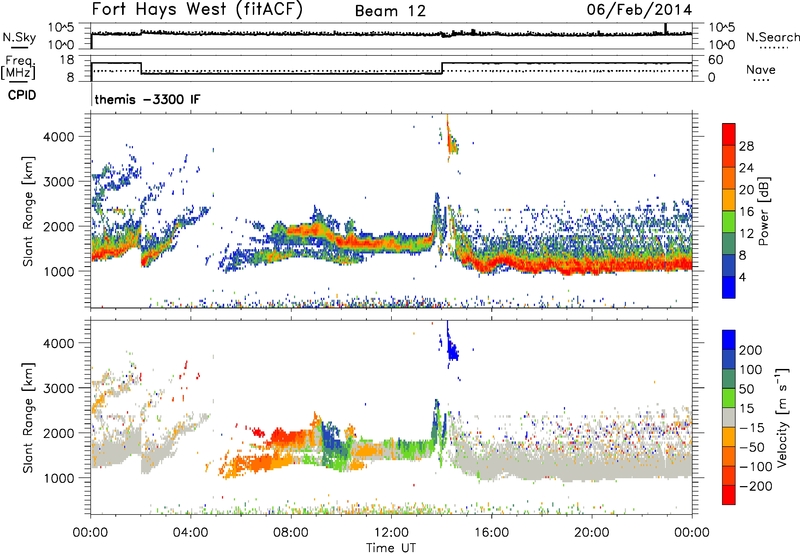800x554 pixels.
Task: Click the '20:00' time axis tick label
Action: click(591, 533)
